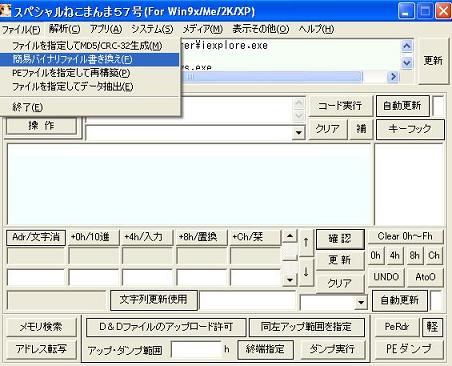
Task: Toggle the upper 自動更新 button
Action: coord(402,106)
